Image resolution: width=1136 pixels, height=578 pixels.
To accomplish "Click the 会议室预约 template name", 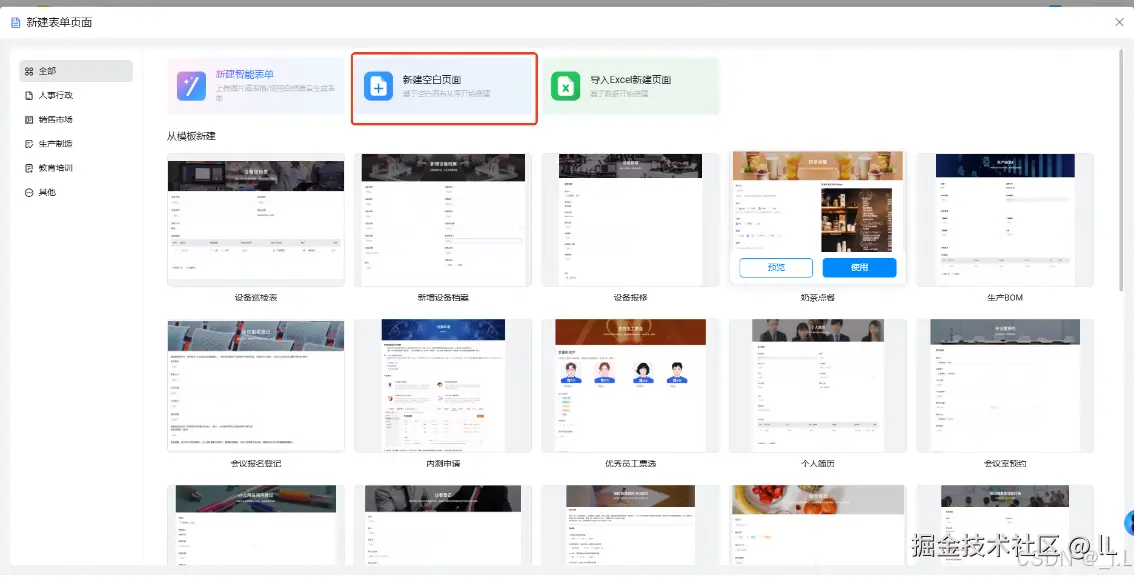I will pyautogui.click(x=1005, y=464).
